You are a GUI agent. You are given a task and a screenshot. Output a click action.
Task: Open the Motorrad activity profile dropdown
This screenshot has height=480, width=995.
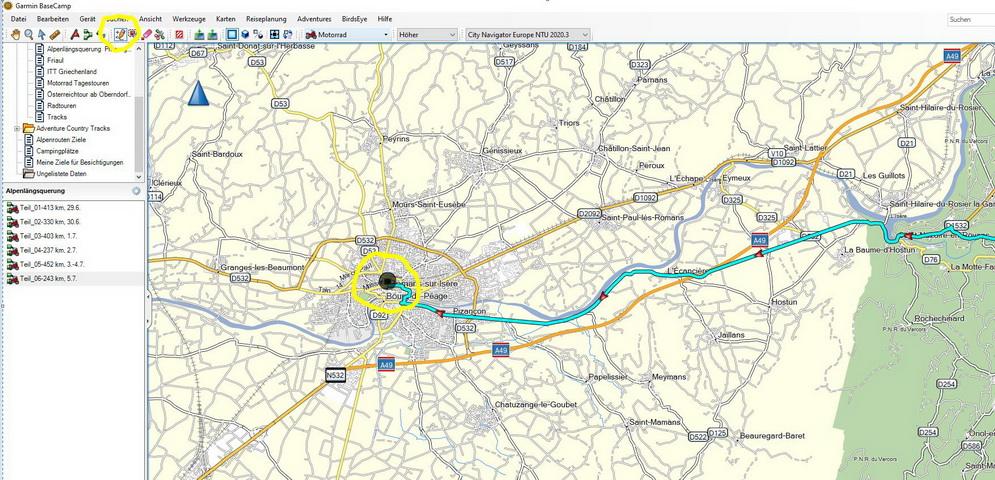click(x=346, y=34)
